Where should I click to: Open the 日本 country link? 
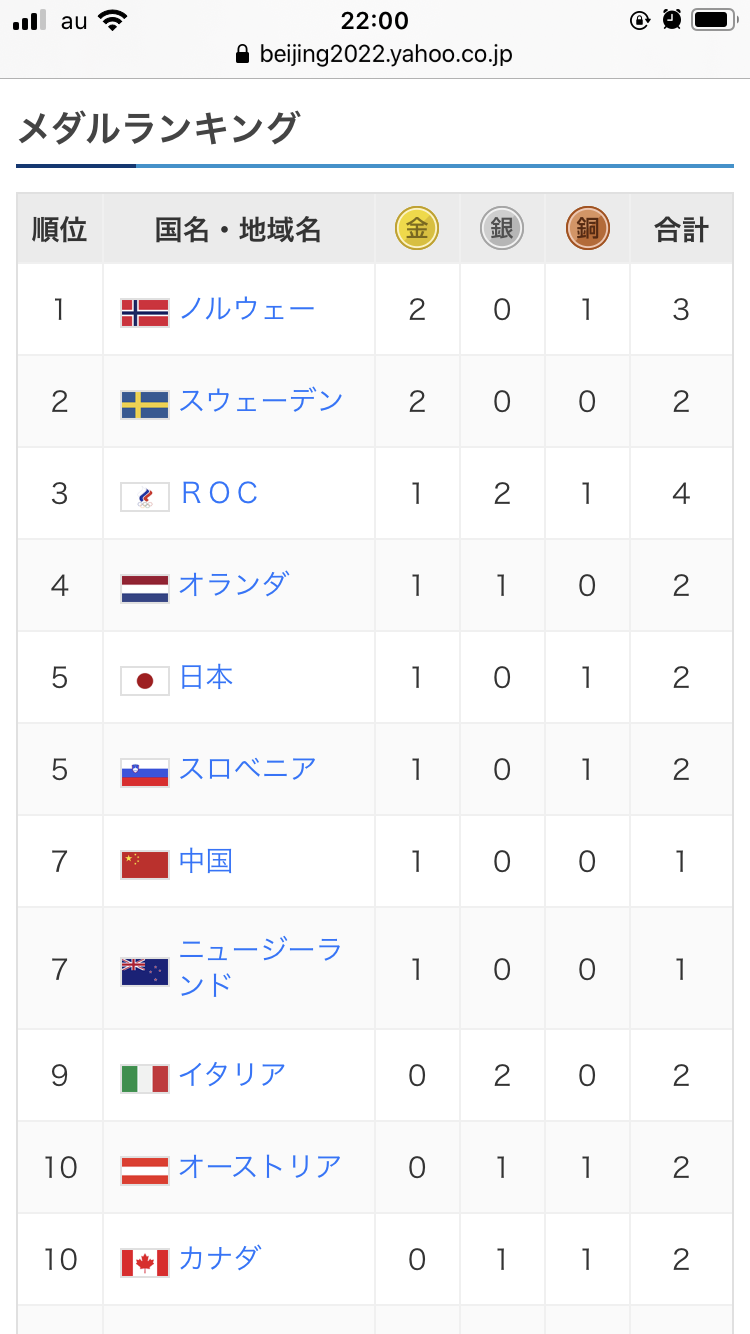coord(206,677)
